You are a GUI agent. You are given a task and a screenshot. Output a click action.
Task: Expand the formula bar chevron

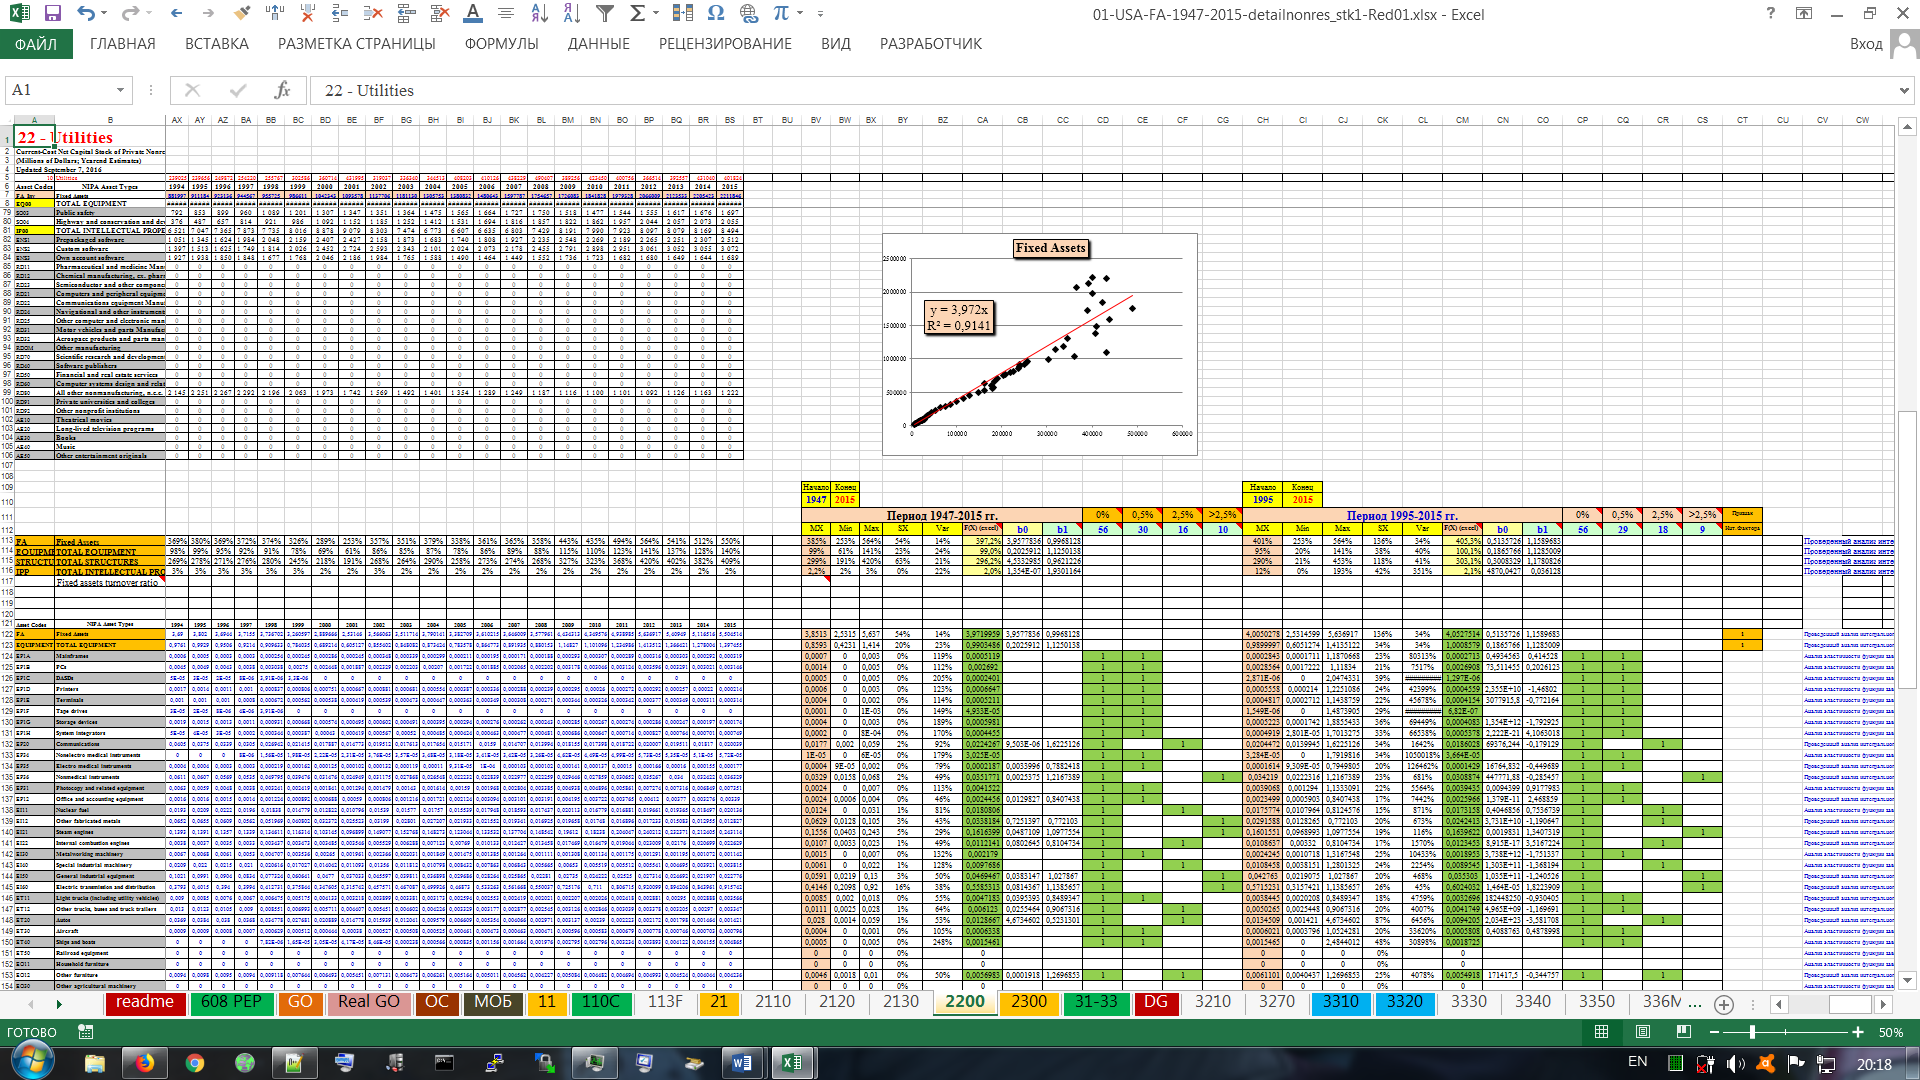(1903, 90)
